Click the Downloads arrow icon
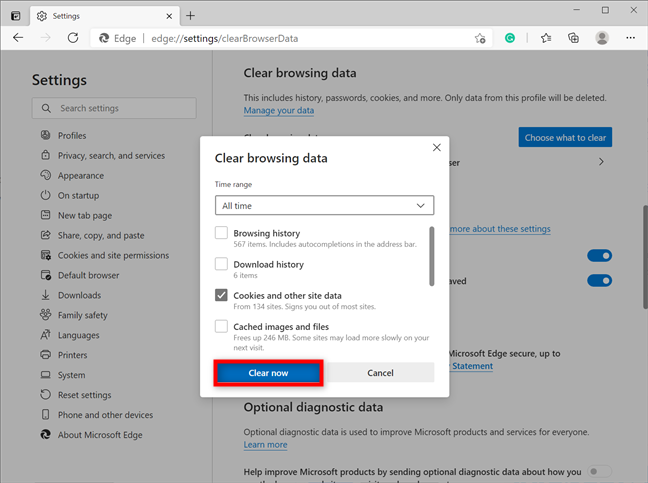Image resolution: width=648 pixels, height=483 pixels. click(45, 295)
